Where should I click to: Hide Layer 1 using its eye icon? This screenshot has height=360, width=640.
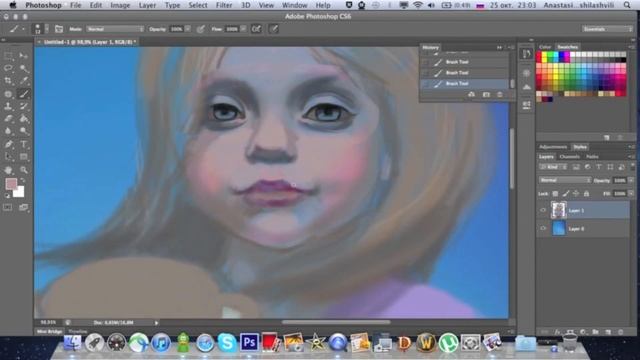(x=543, y=210)
